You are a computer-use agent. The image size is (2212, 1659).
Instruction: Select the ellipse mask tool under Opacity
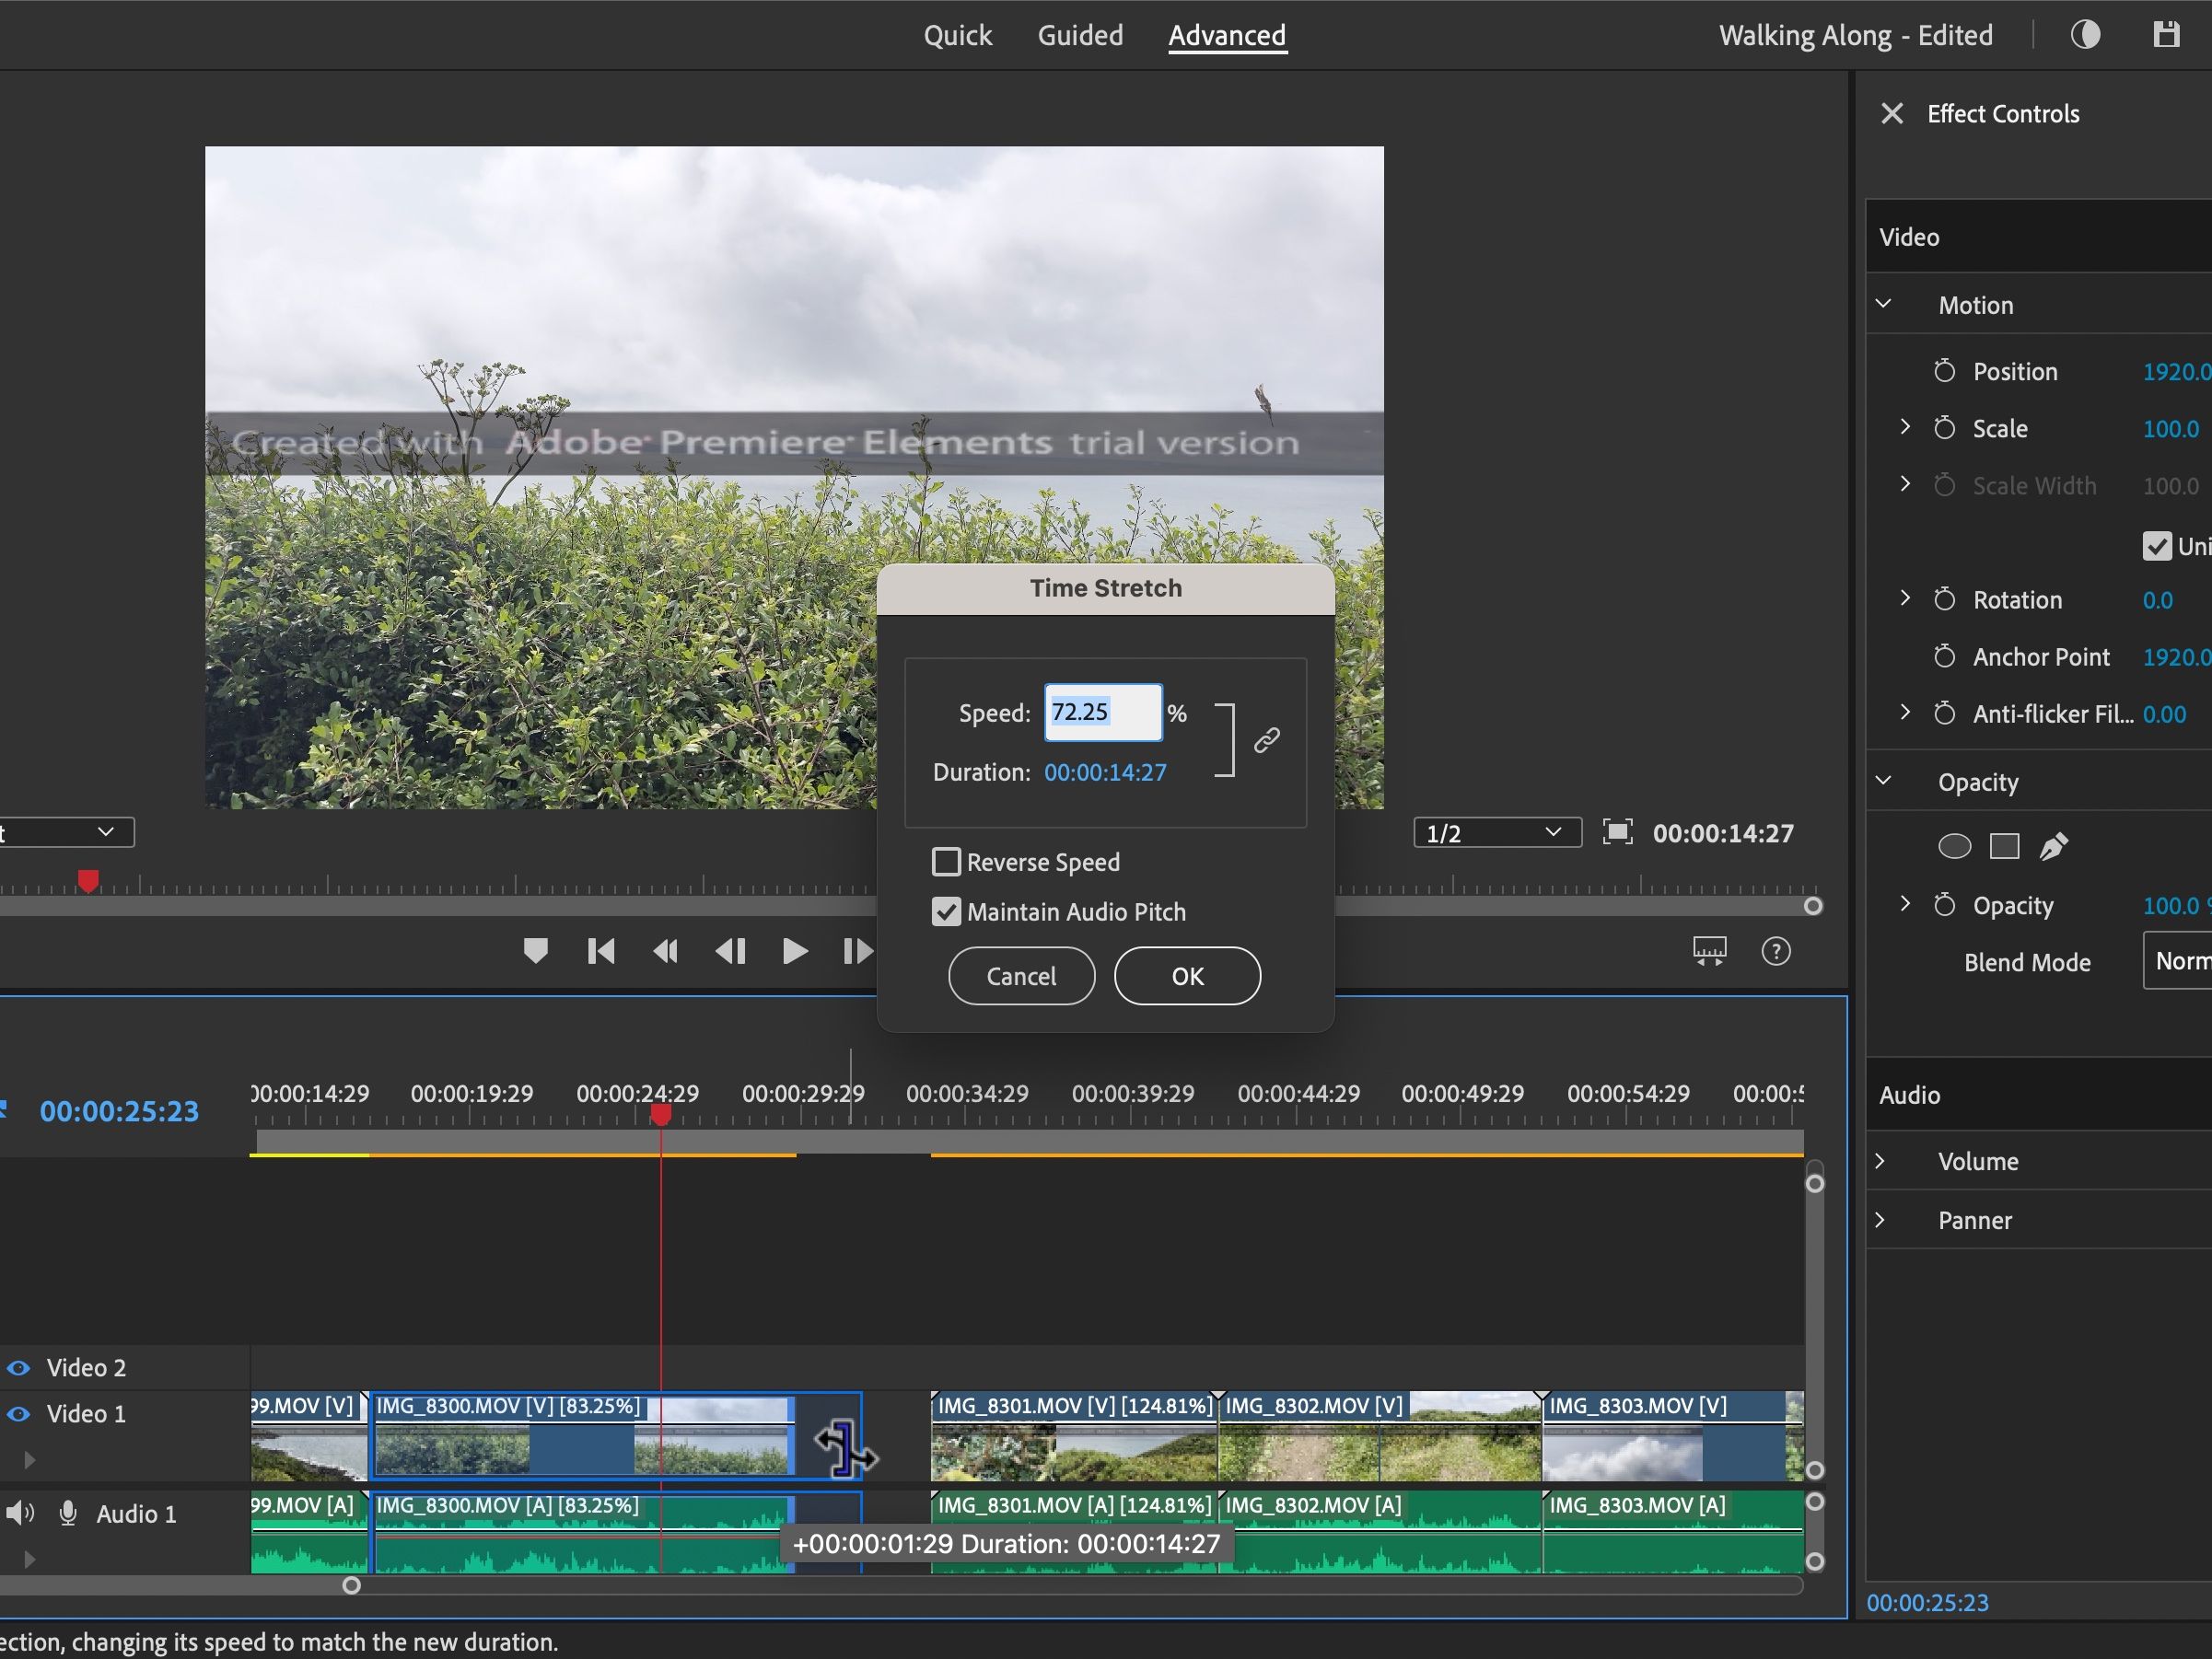click(1953, 847)
